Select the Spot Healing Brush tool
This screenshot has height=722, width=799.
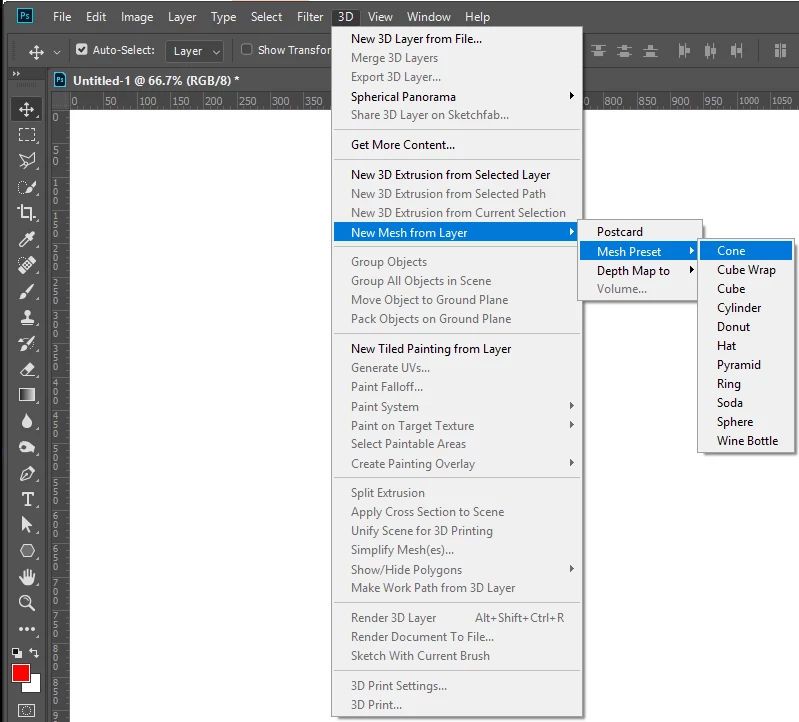tap(26, 265)
